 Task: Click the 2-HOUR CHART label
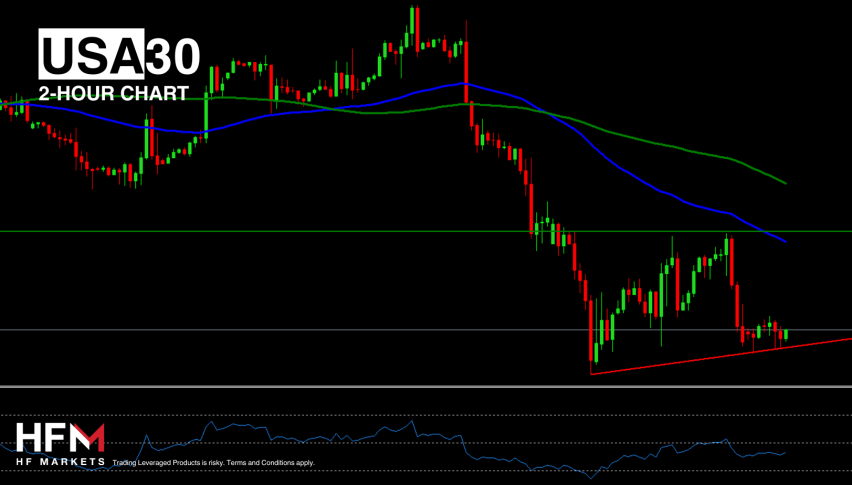[x=113, y=94]
